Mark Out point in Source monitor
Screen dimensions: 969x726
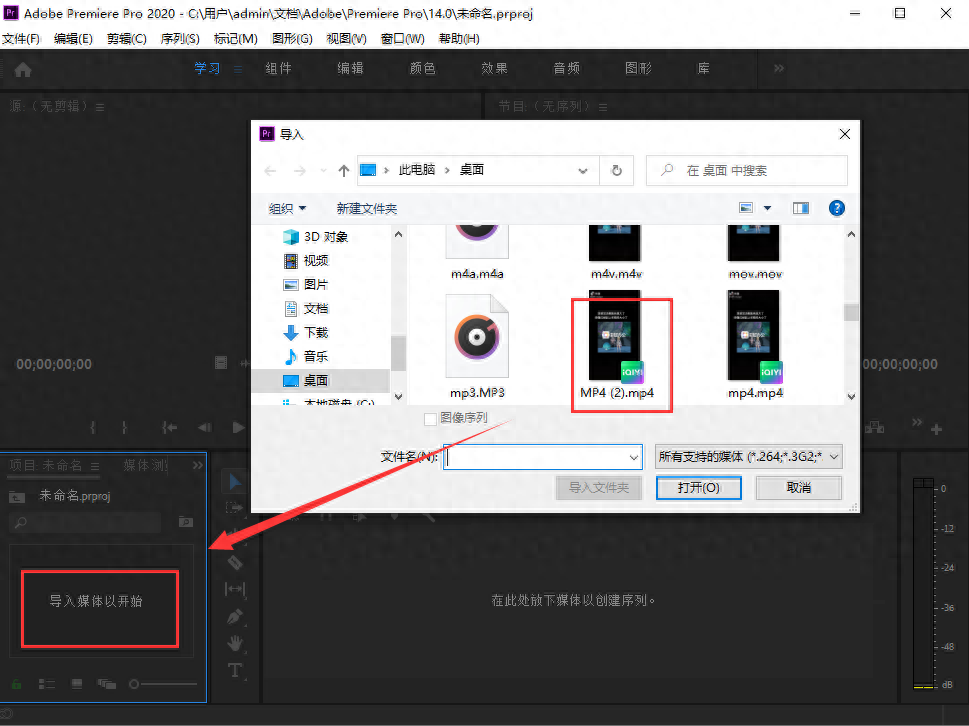124,427
